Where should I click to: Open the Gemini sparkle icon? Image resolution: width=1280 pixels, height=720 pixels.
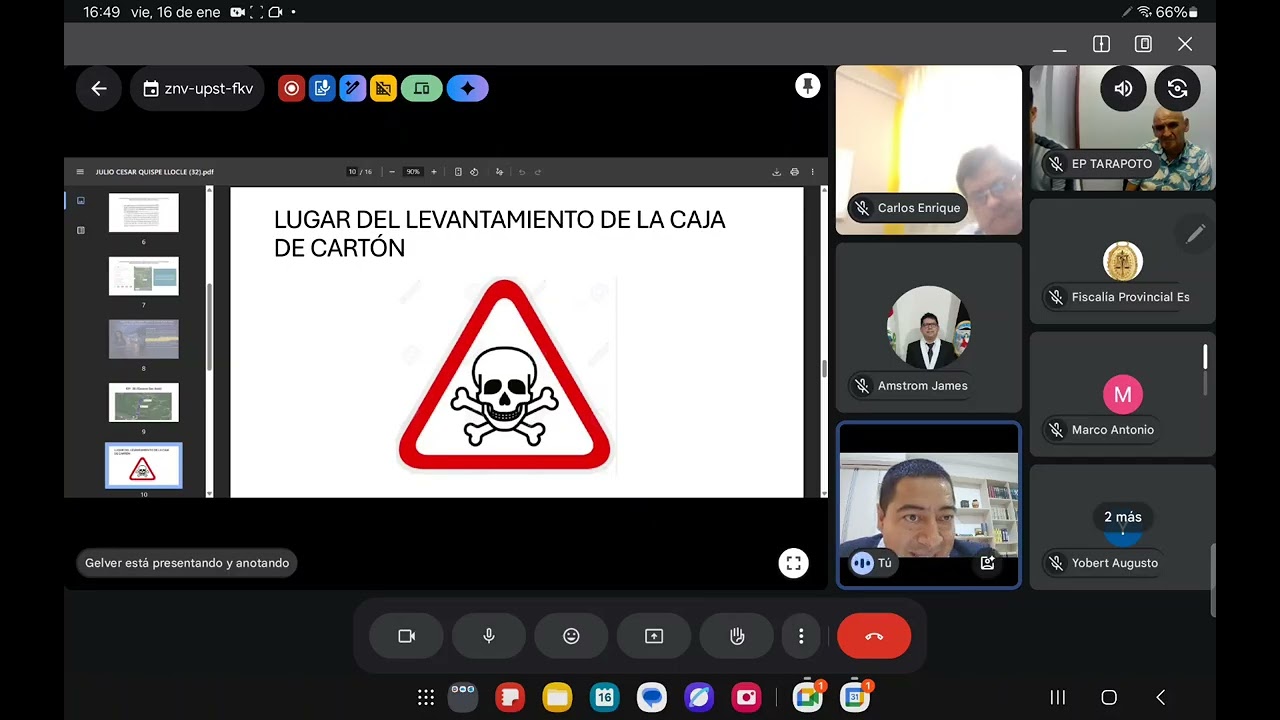[467, 89]
